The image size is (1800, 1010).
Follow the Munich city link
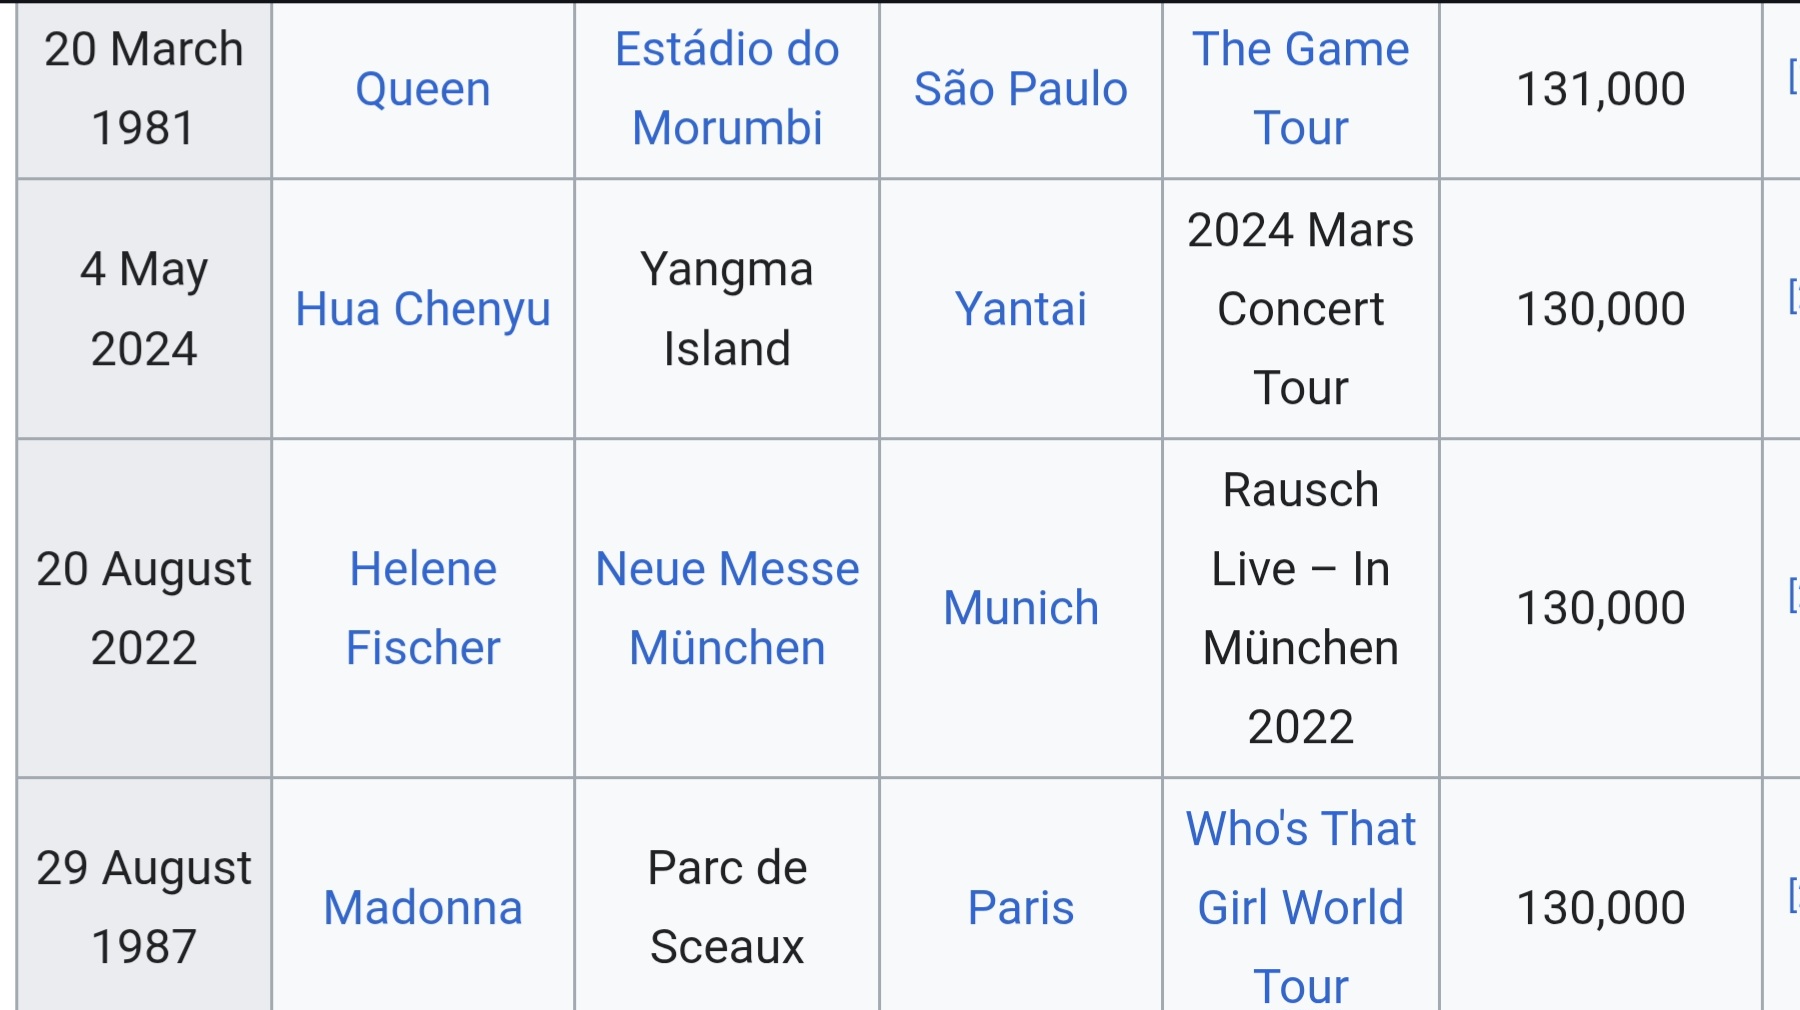click(x=1020, y=608)
